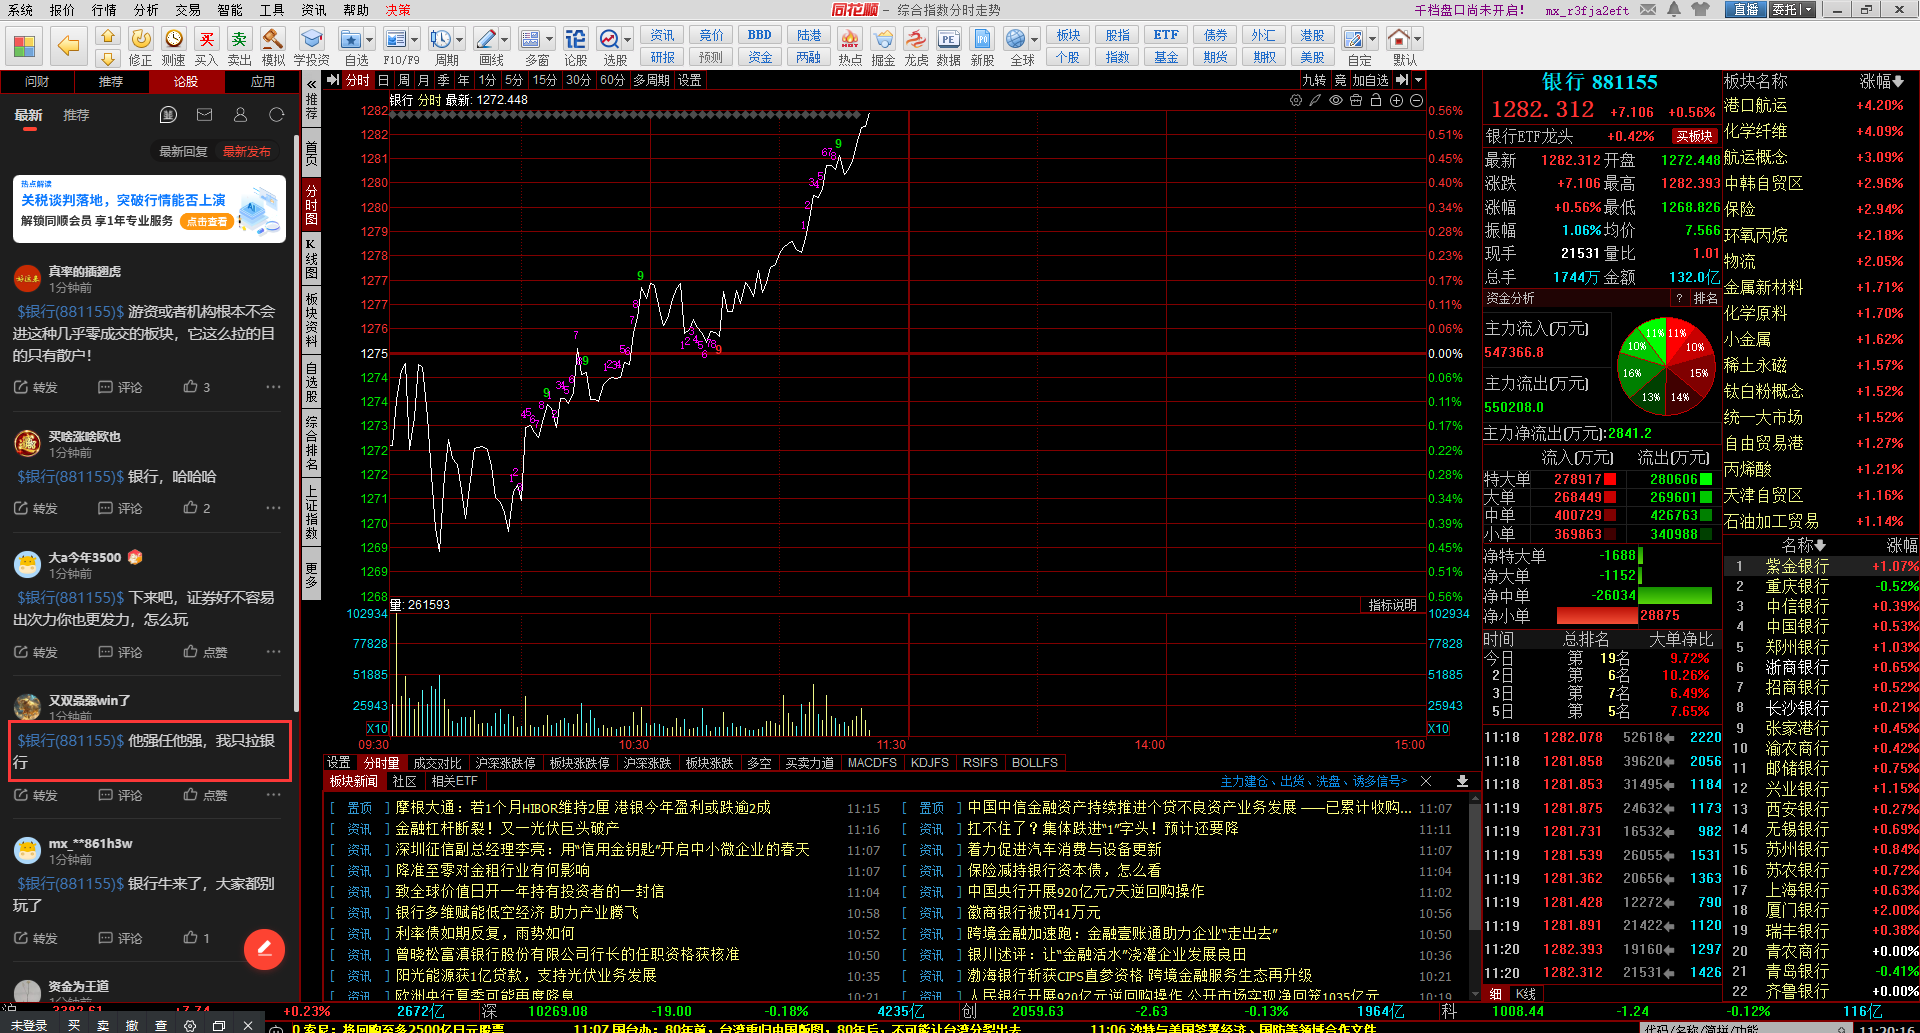
Task: Expand the 周期 period dropdown arrow
Action: coord(460,40)
